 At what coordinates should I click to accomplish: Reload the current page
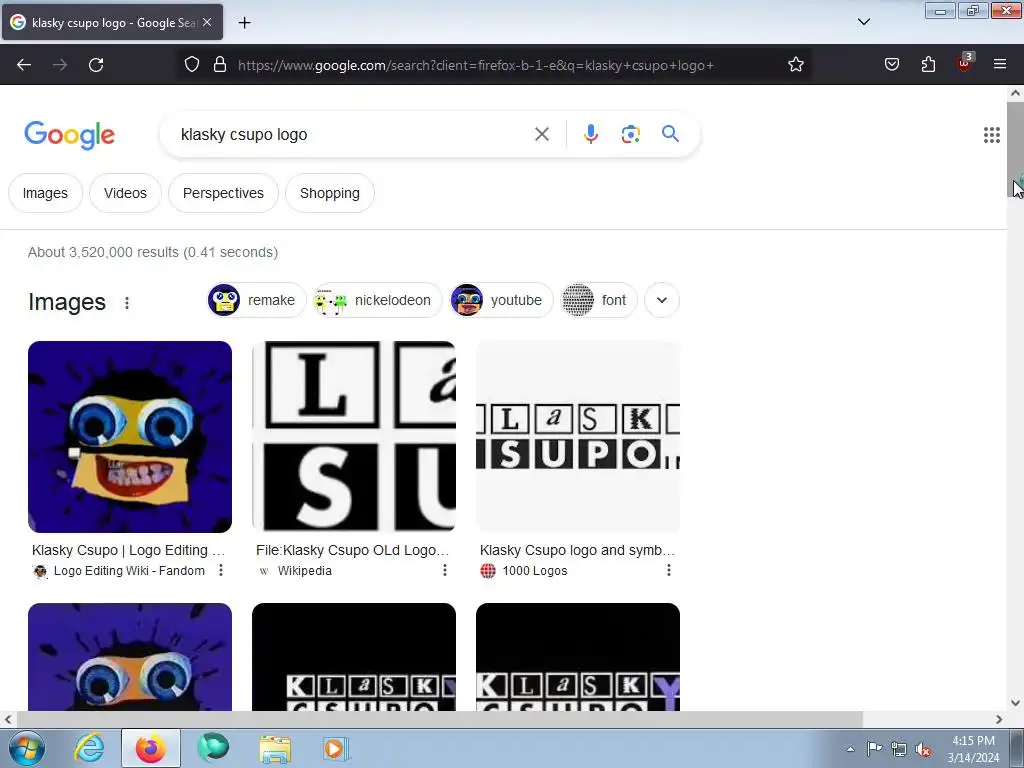[x=96, y=65]
